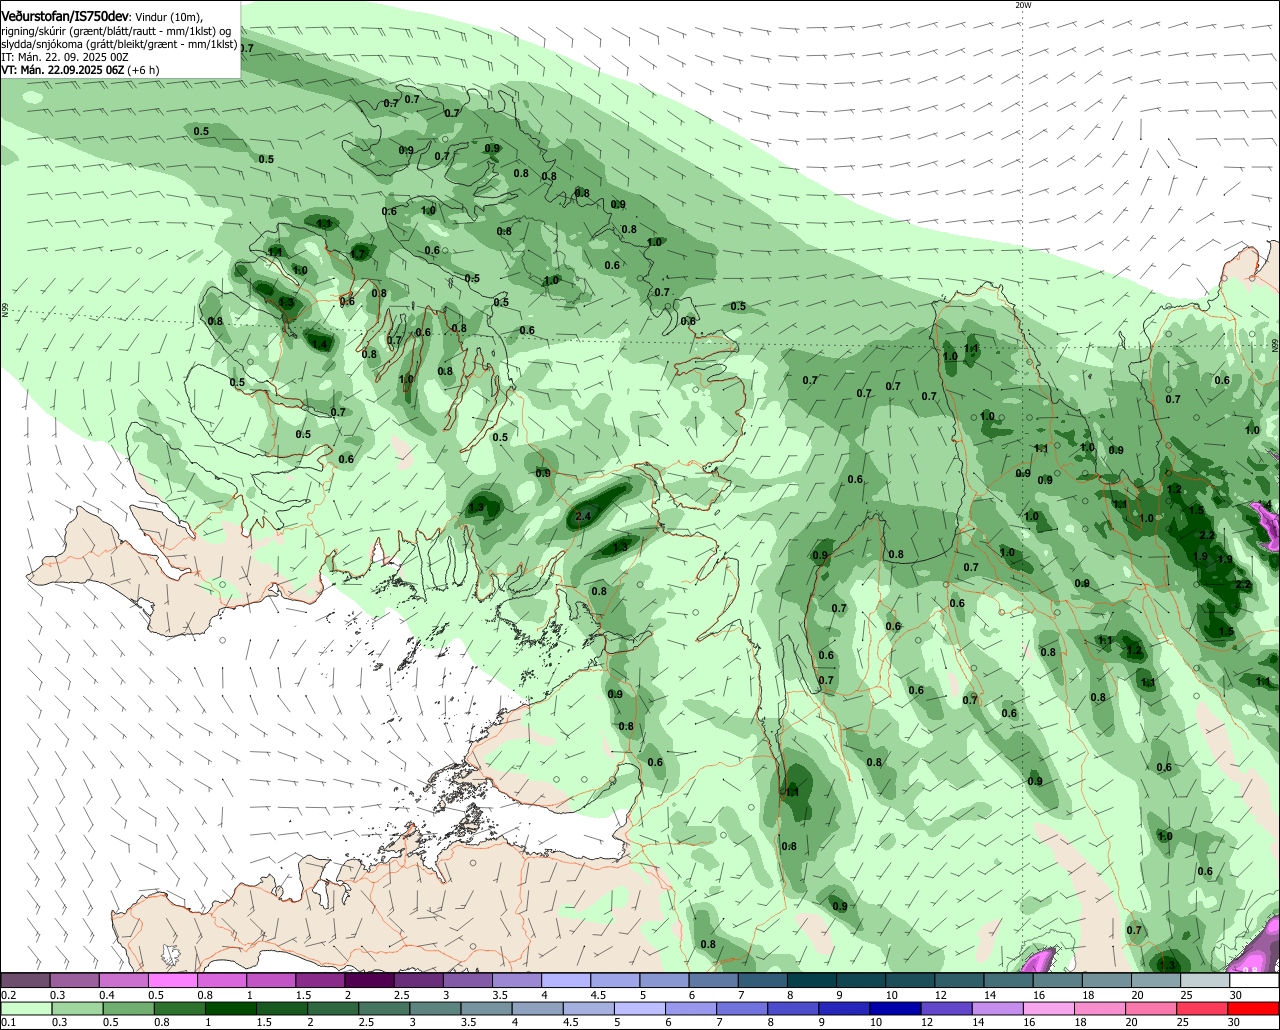Click the "IT: Mán. 22. 09. 2025 00Z" line
This screenshot has height=1030, width=1280.
pyautogui.click(x=65, y=57)
